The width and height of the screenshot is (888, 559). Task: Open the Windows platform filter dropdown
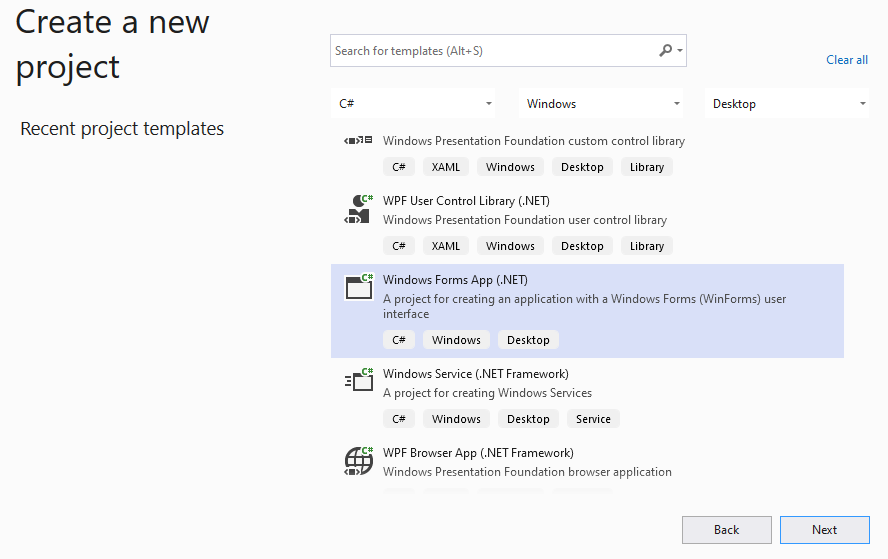coord(600,104)
